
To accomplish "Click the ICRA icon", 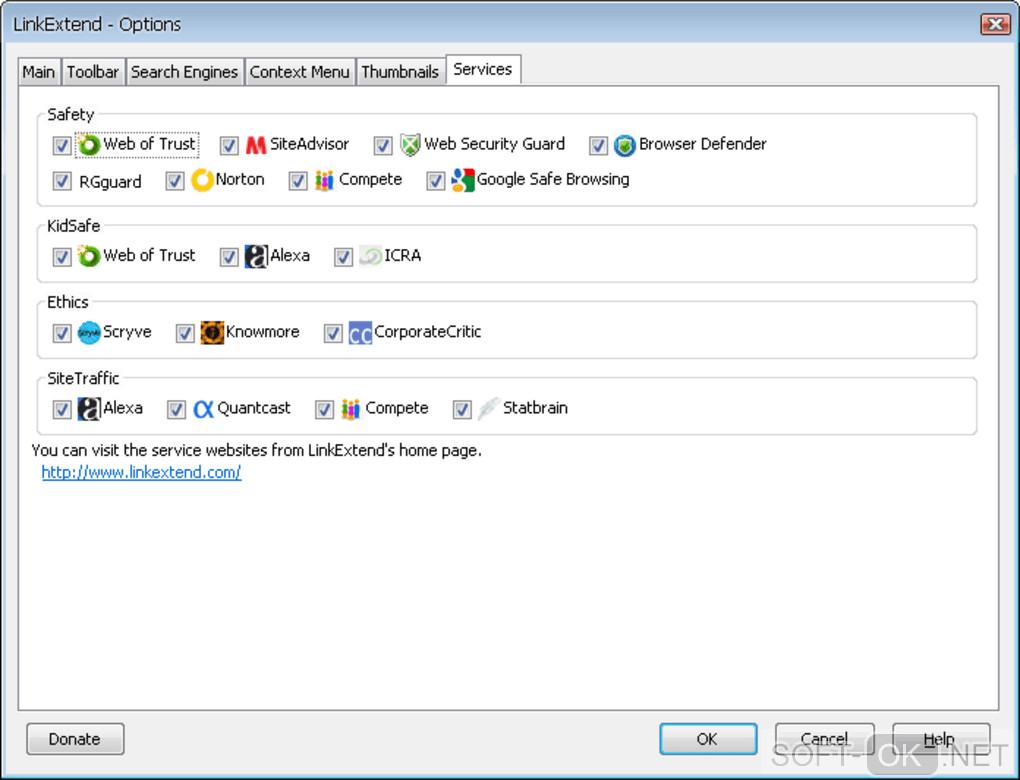I will tap(371, 256).
